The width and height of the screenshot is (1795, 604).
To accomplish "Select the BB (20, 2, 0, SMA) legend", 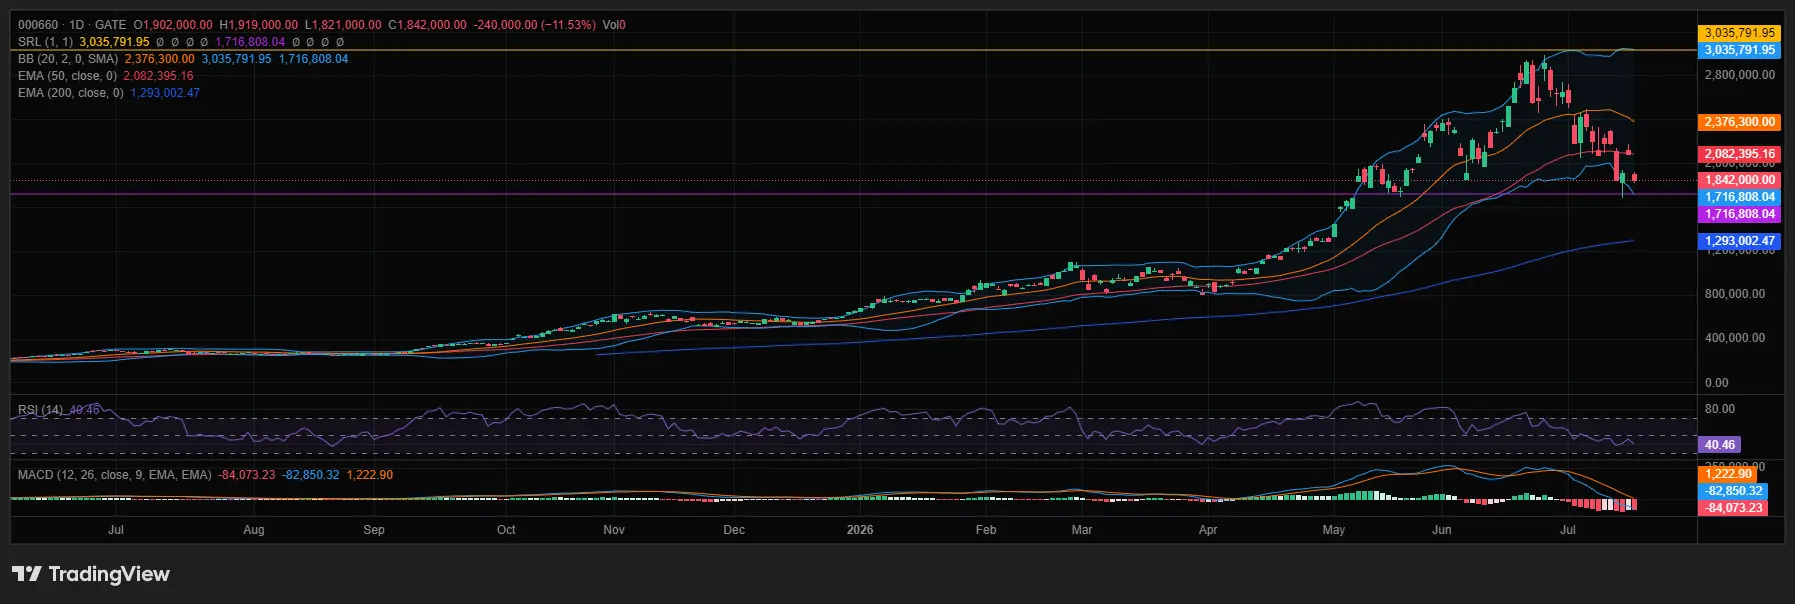I will 68,59.
